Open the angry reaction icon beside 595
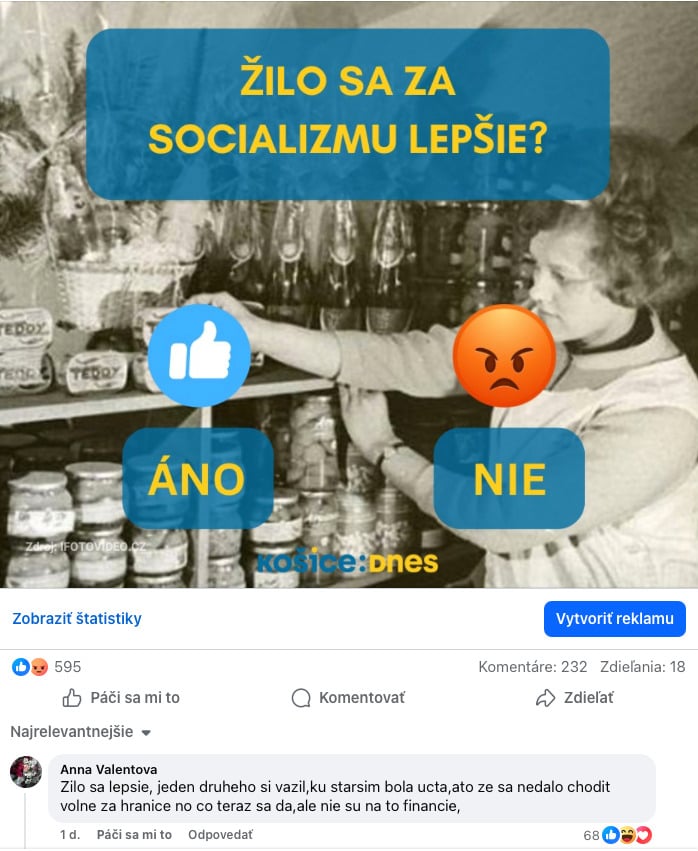This screenshot has width=698, height=851. 39,666
